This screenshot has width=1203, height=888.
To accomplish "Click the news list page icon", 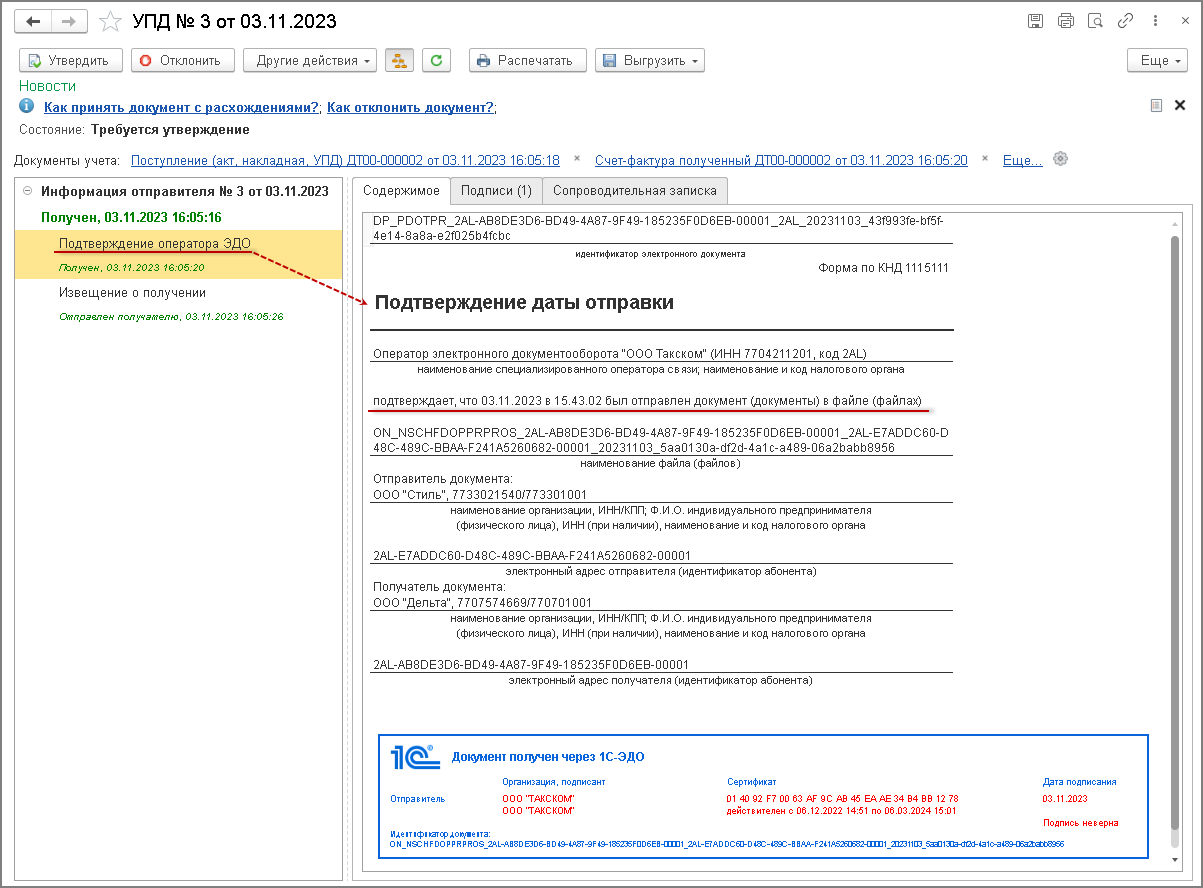I will pos(1156,105).
